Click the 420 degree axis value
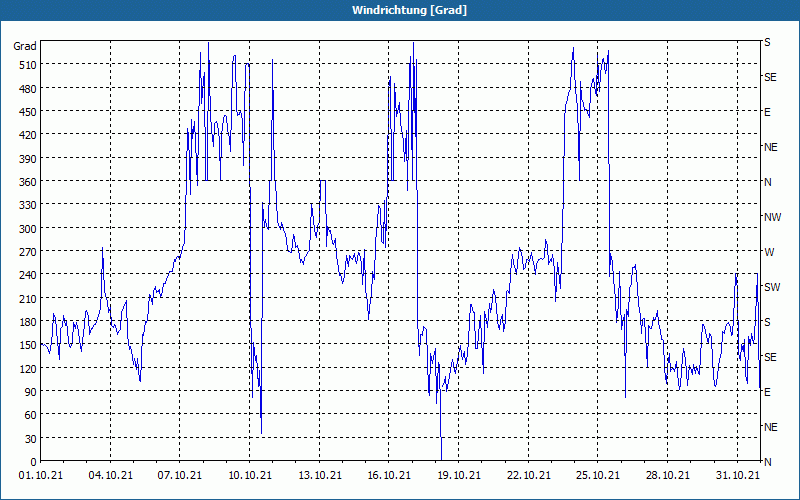Viewport: 800px width, 500px height. tap(28, 135)
